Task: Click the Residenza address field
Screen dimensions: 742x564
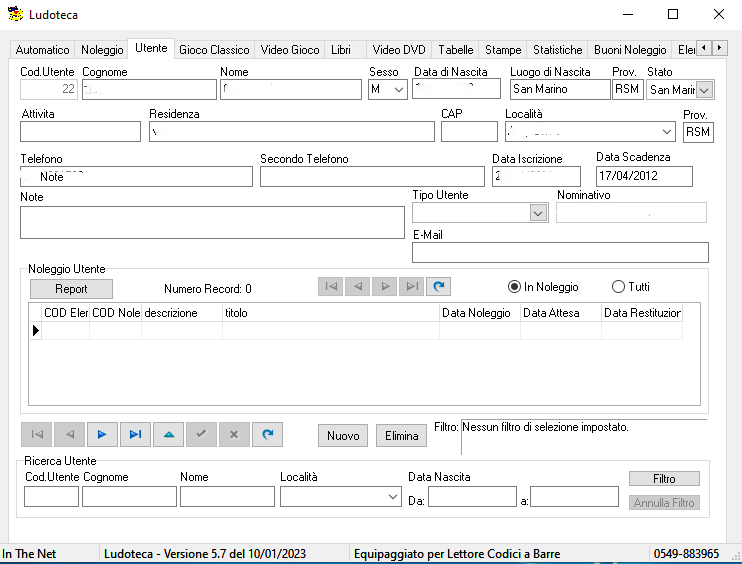Action: click(x=292, y=132)
